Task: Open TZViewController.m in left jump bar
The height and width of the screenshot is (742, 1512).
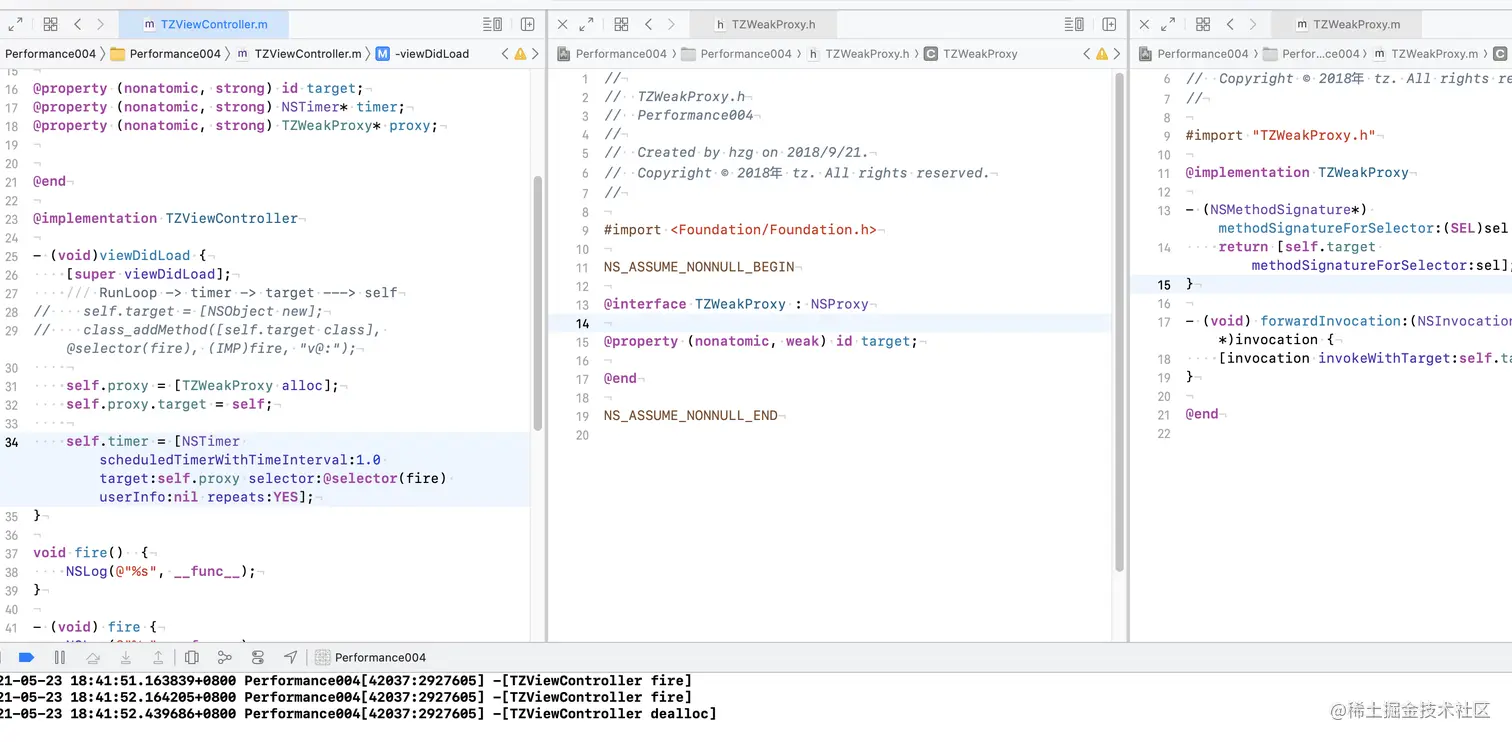Action: (299, 54)
